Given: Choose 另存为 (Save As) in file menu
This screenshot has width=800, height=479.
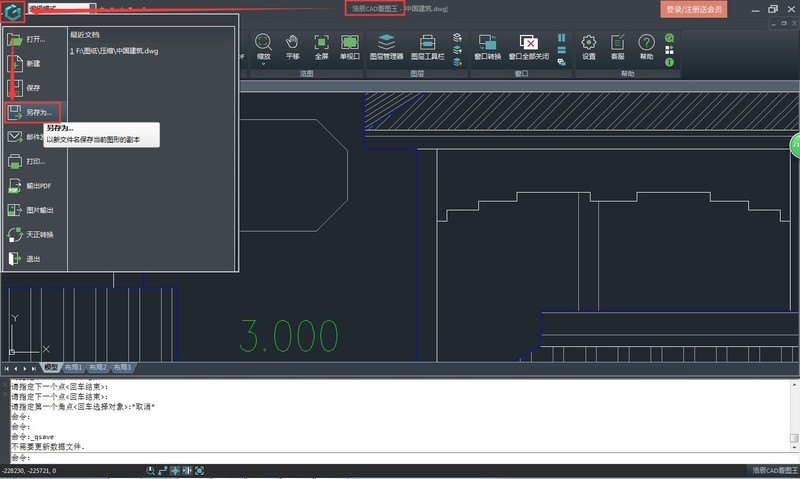Looking at the screenshot, I should 32,113.
